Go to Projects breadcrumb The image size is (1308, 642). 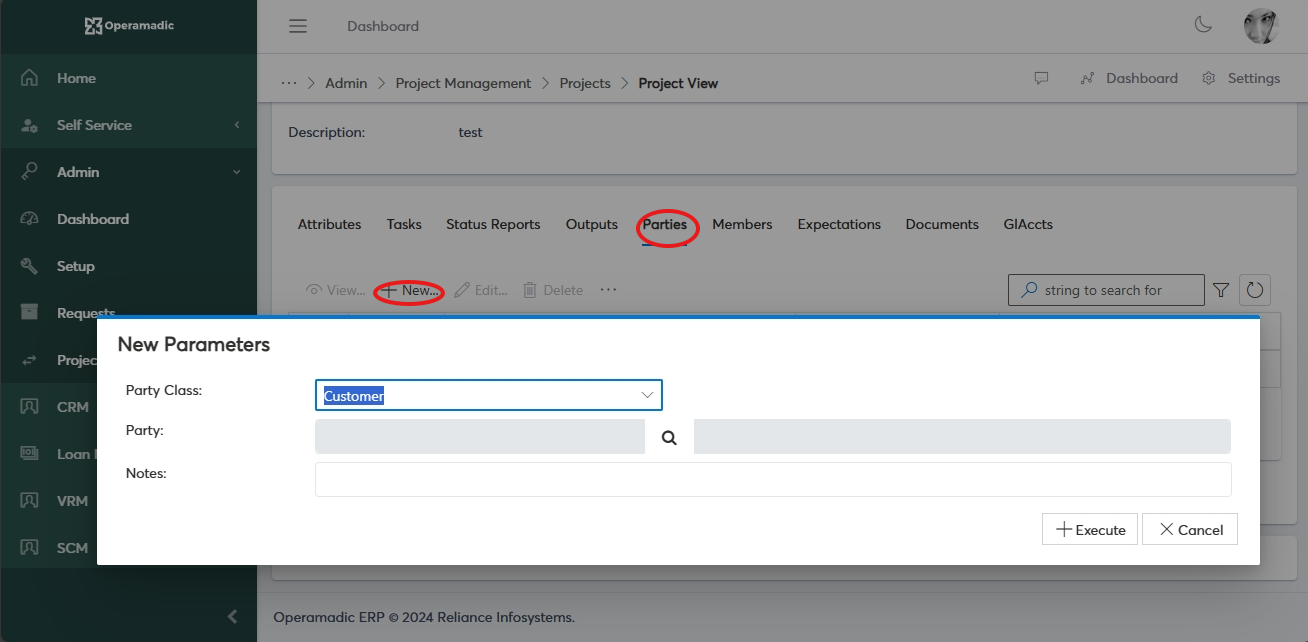pyautogui.click(x=585, y=83)
